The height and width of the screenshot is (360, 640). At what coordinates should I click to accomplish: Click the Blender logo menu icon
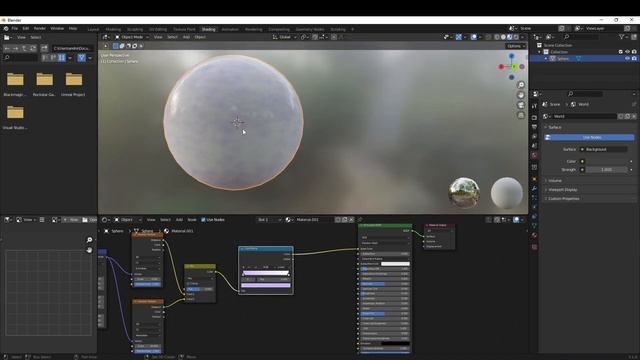pos(6,29)
